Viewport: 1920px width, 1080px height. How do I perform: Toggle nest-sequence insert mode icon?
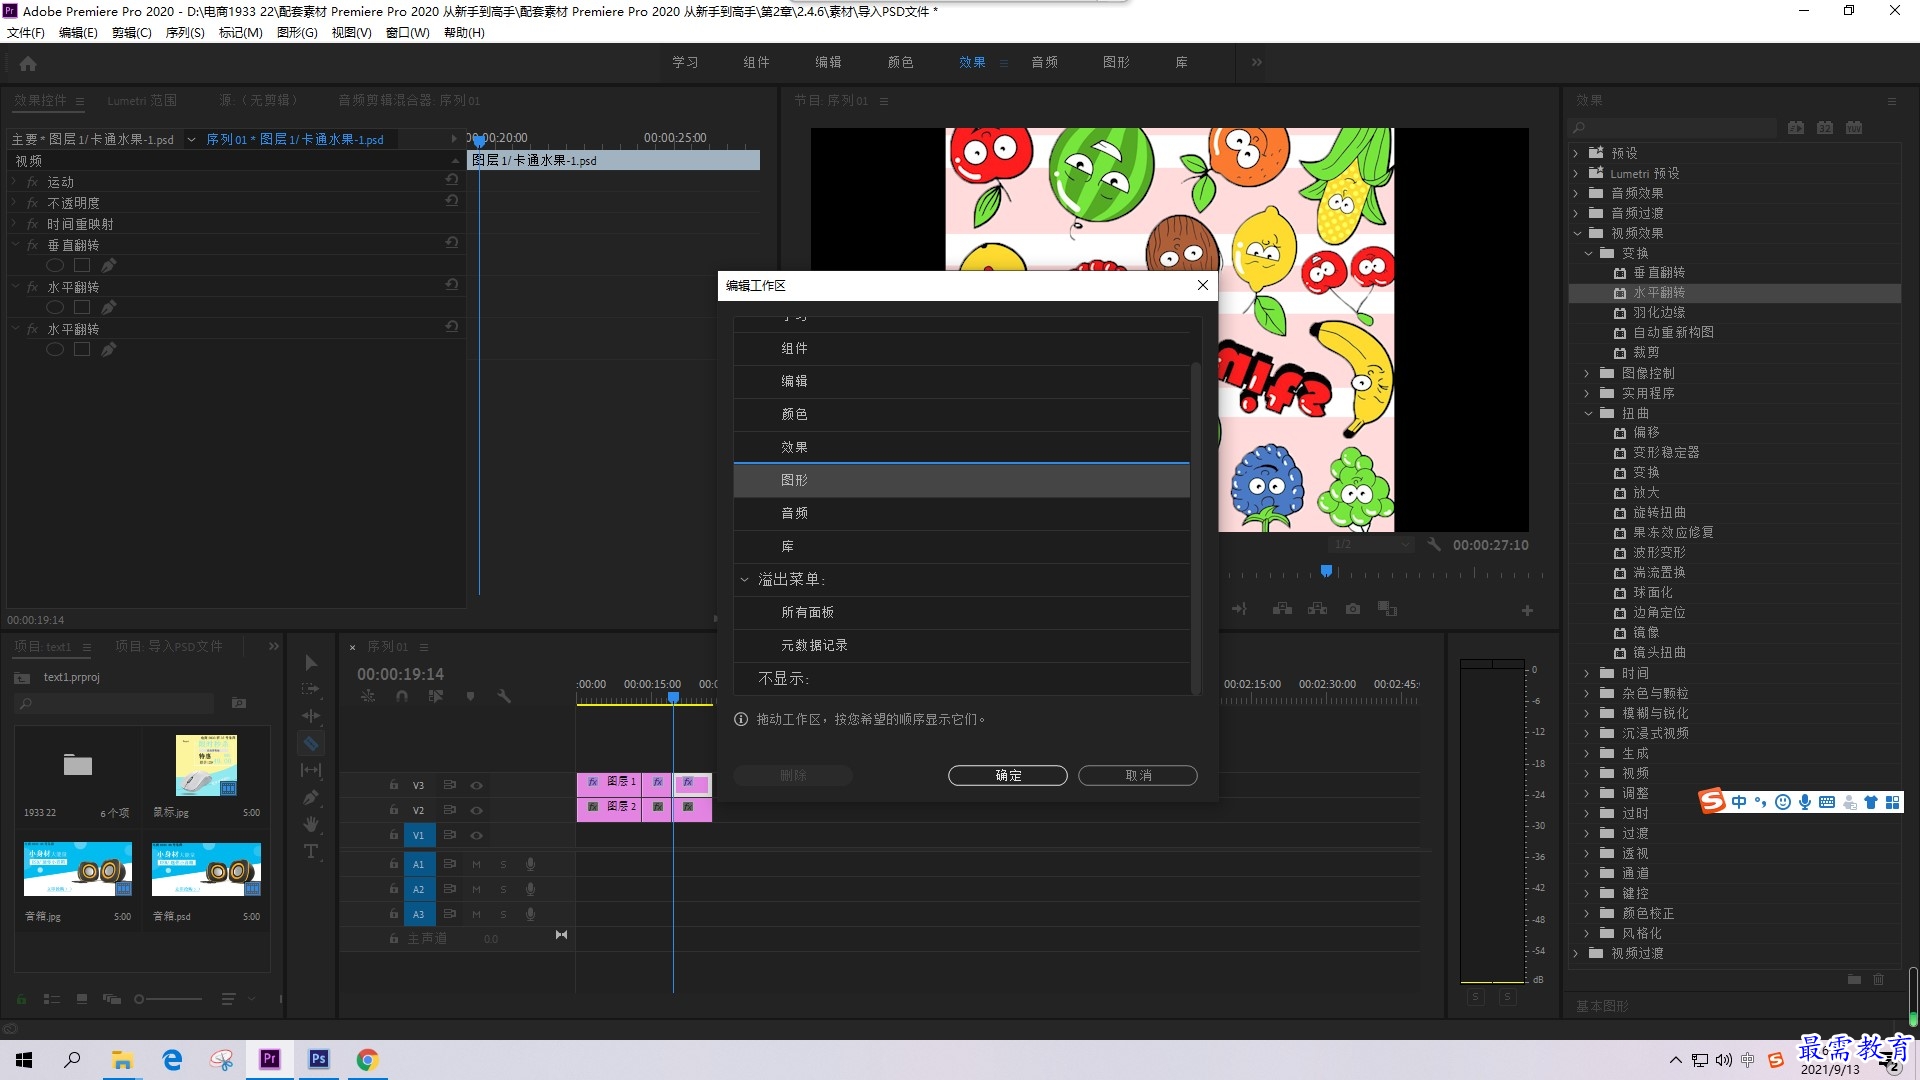point(368,696)
